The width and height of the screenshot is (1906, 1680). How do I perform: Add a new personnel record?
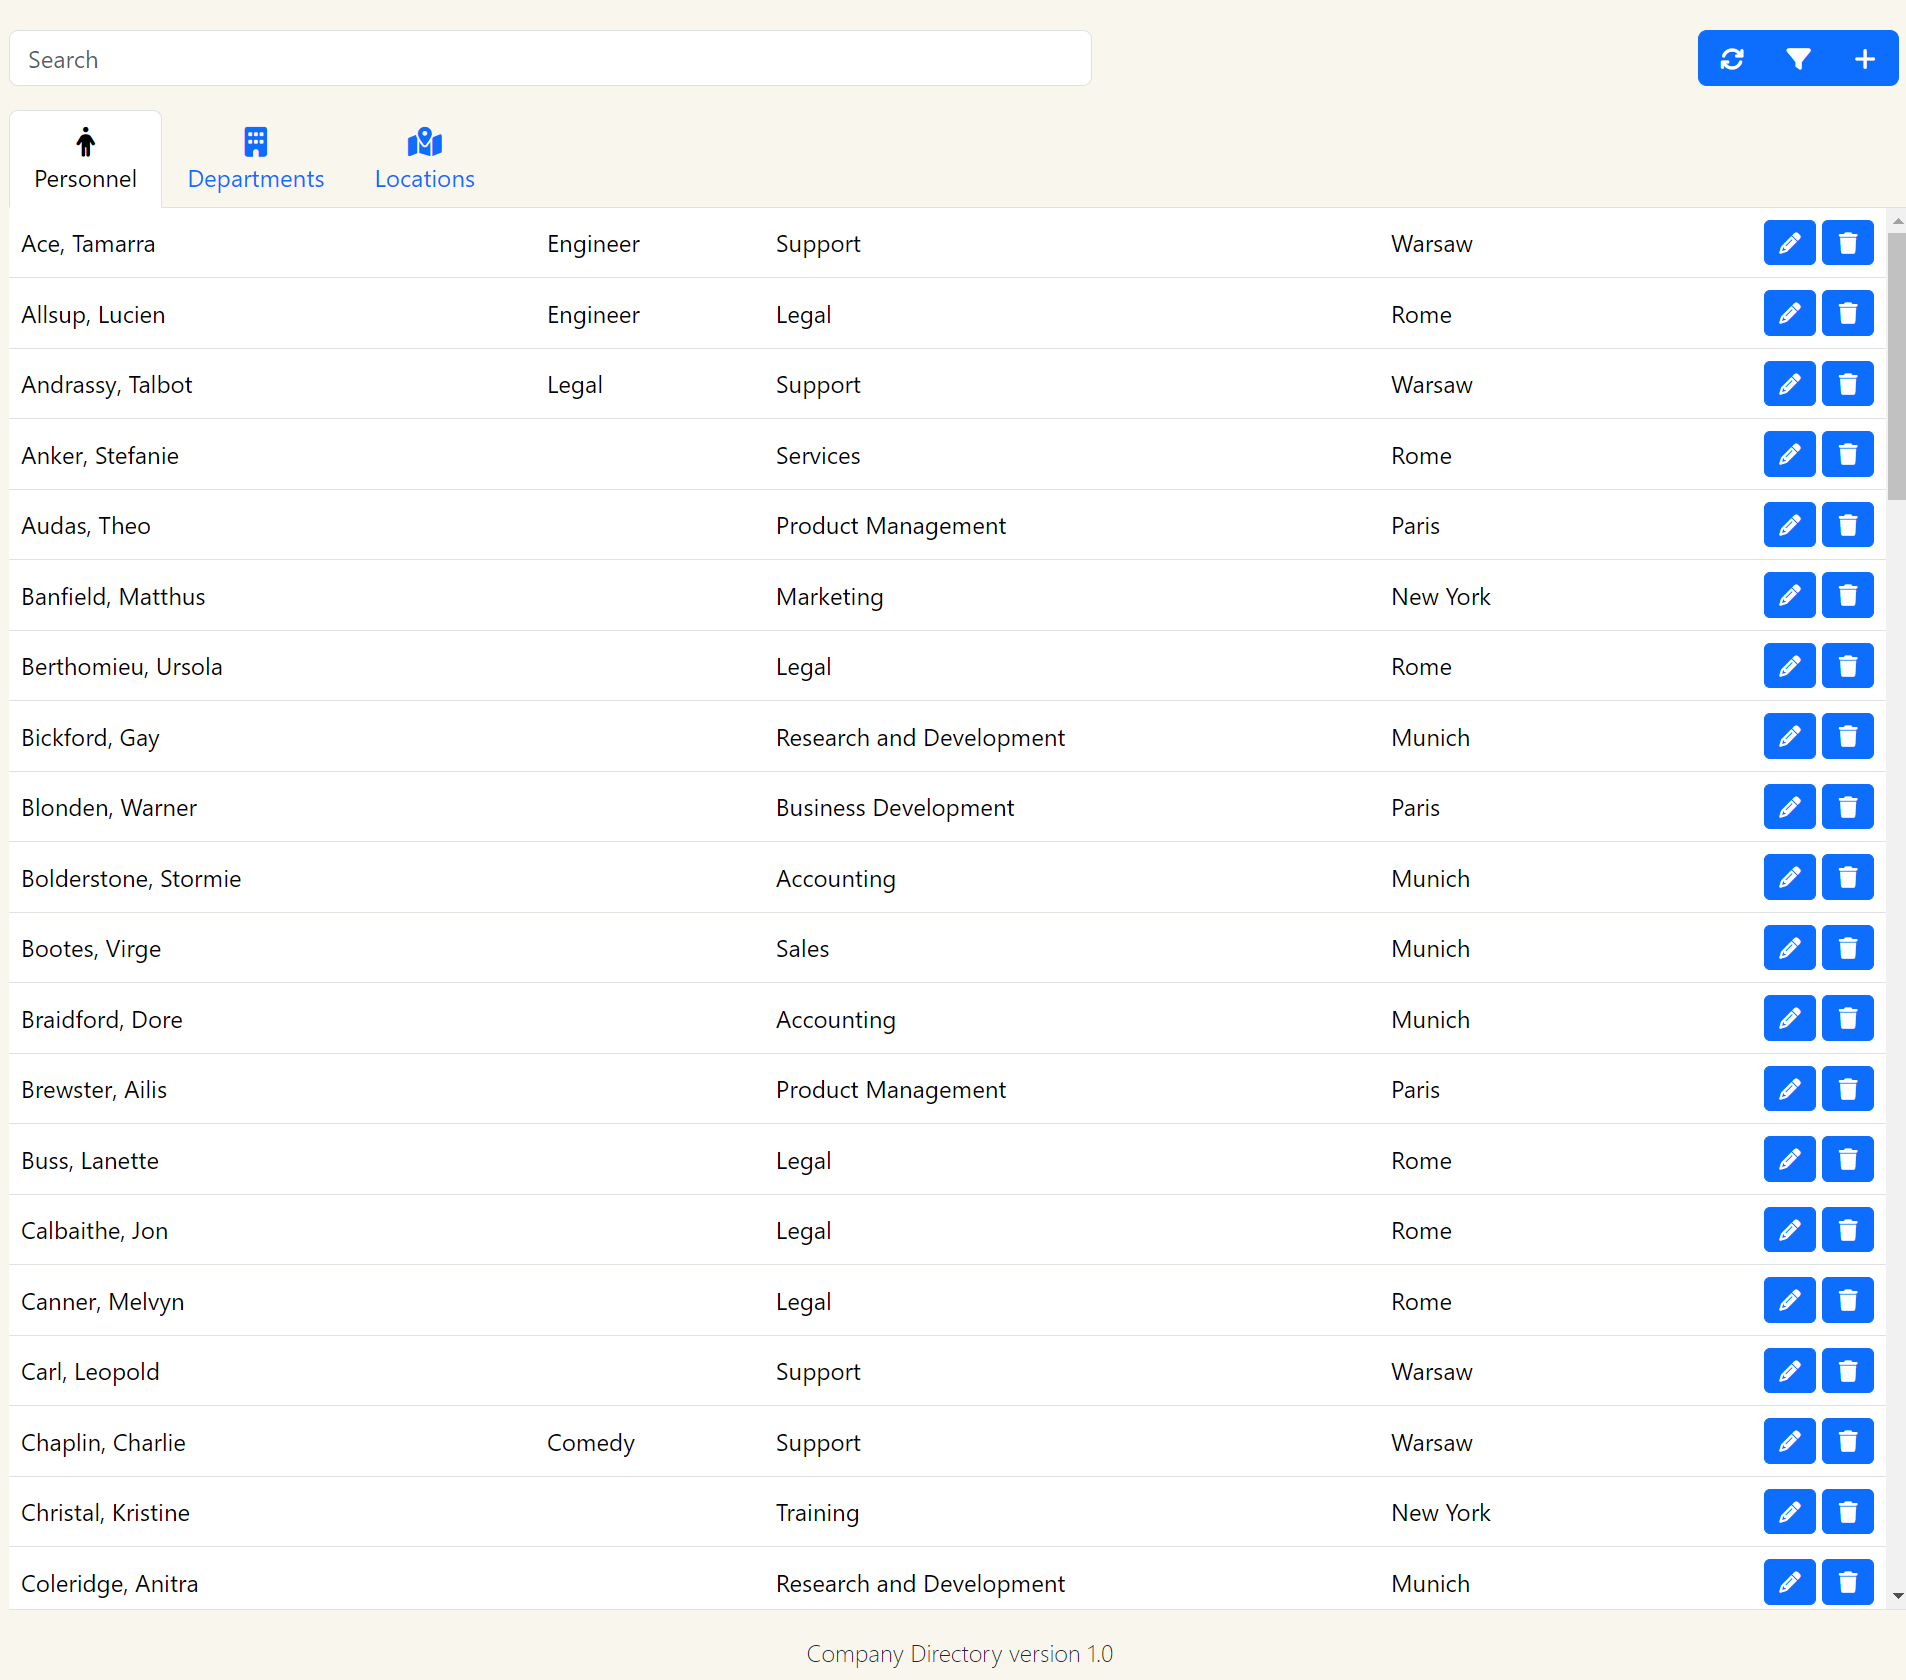click(x=1864, y=58)
